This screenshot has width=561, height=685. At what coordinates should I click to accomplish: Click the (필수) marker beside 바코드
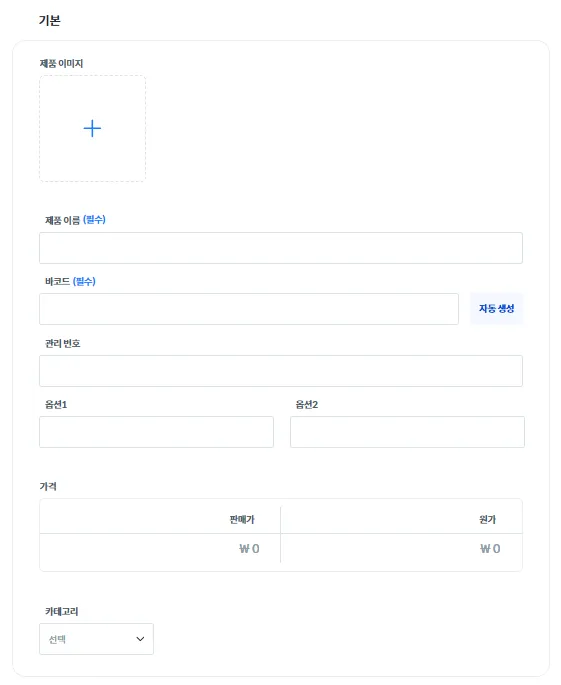84,281
